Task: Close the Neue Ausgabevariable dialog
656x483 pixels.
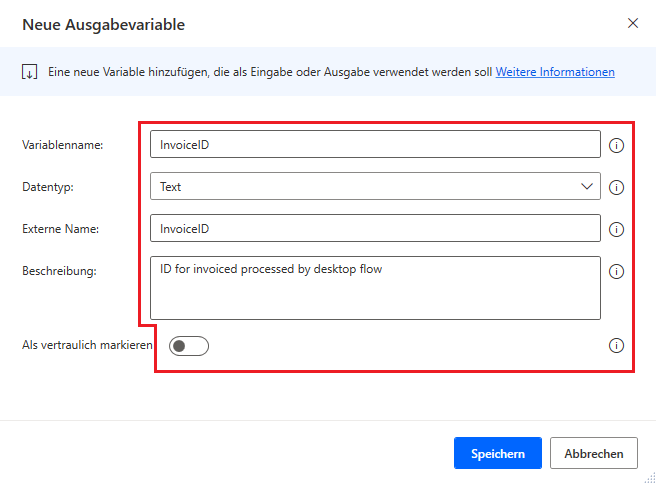Action: coord(632,23)
